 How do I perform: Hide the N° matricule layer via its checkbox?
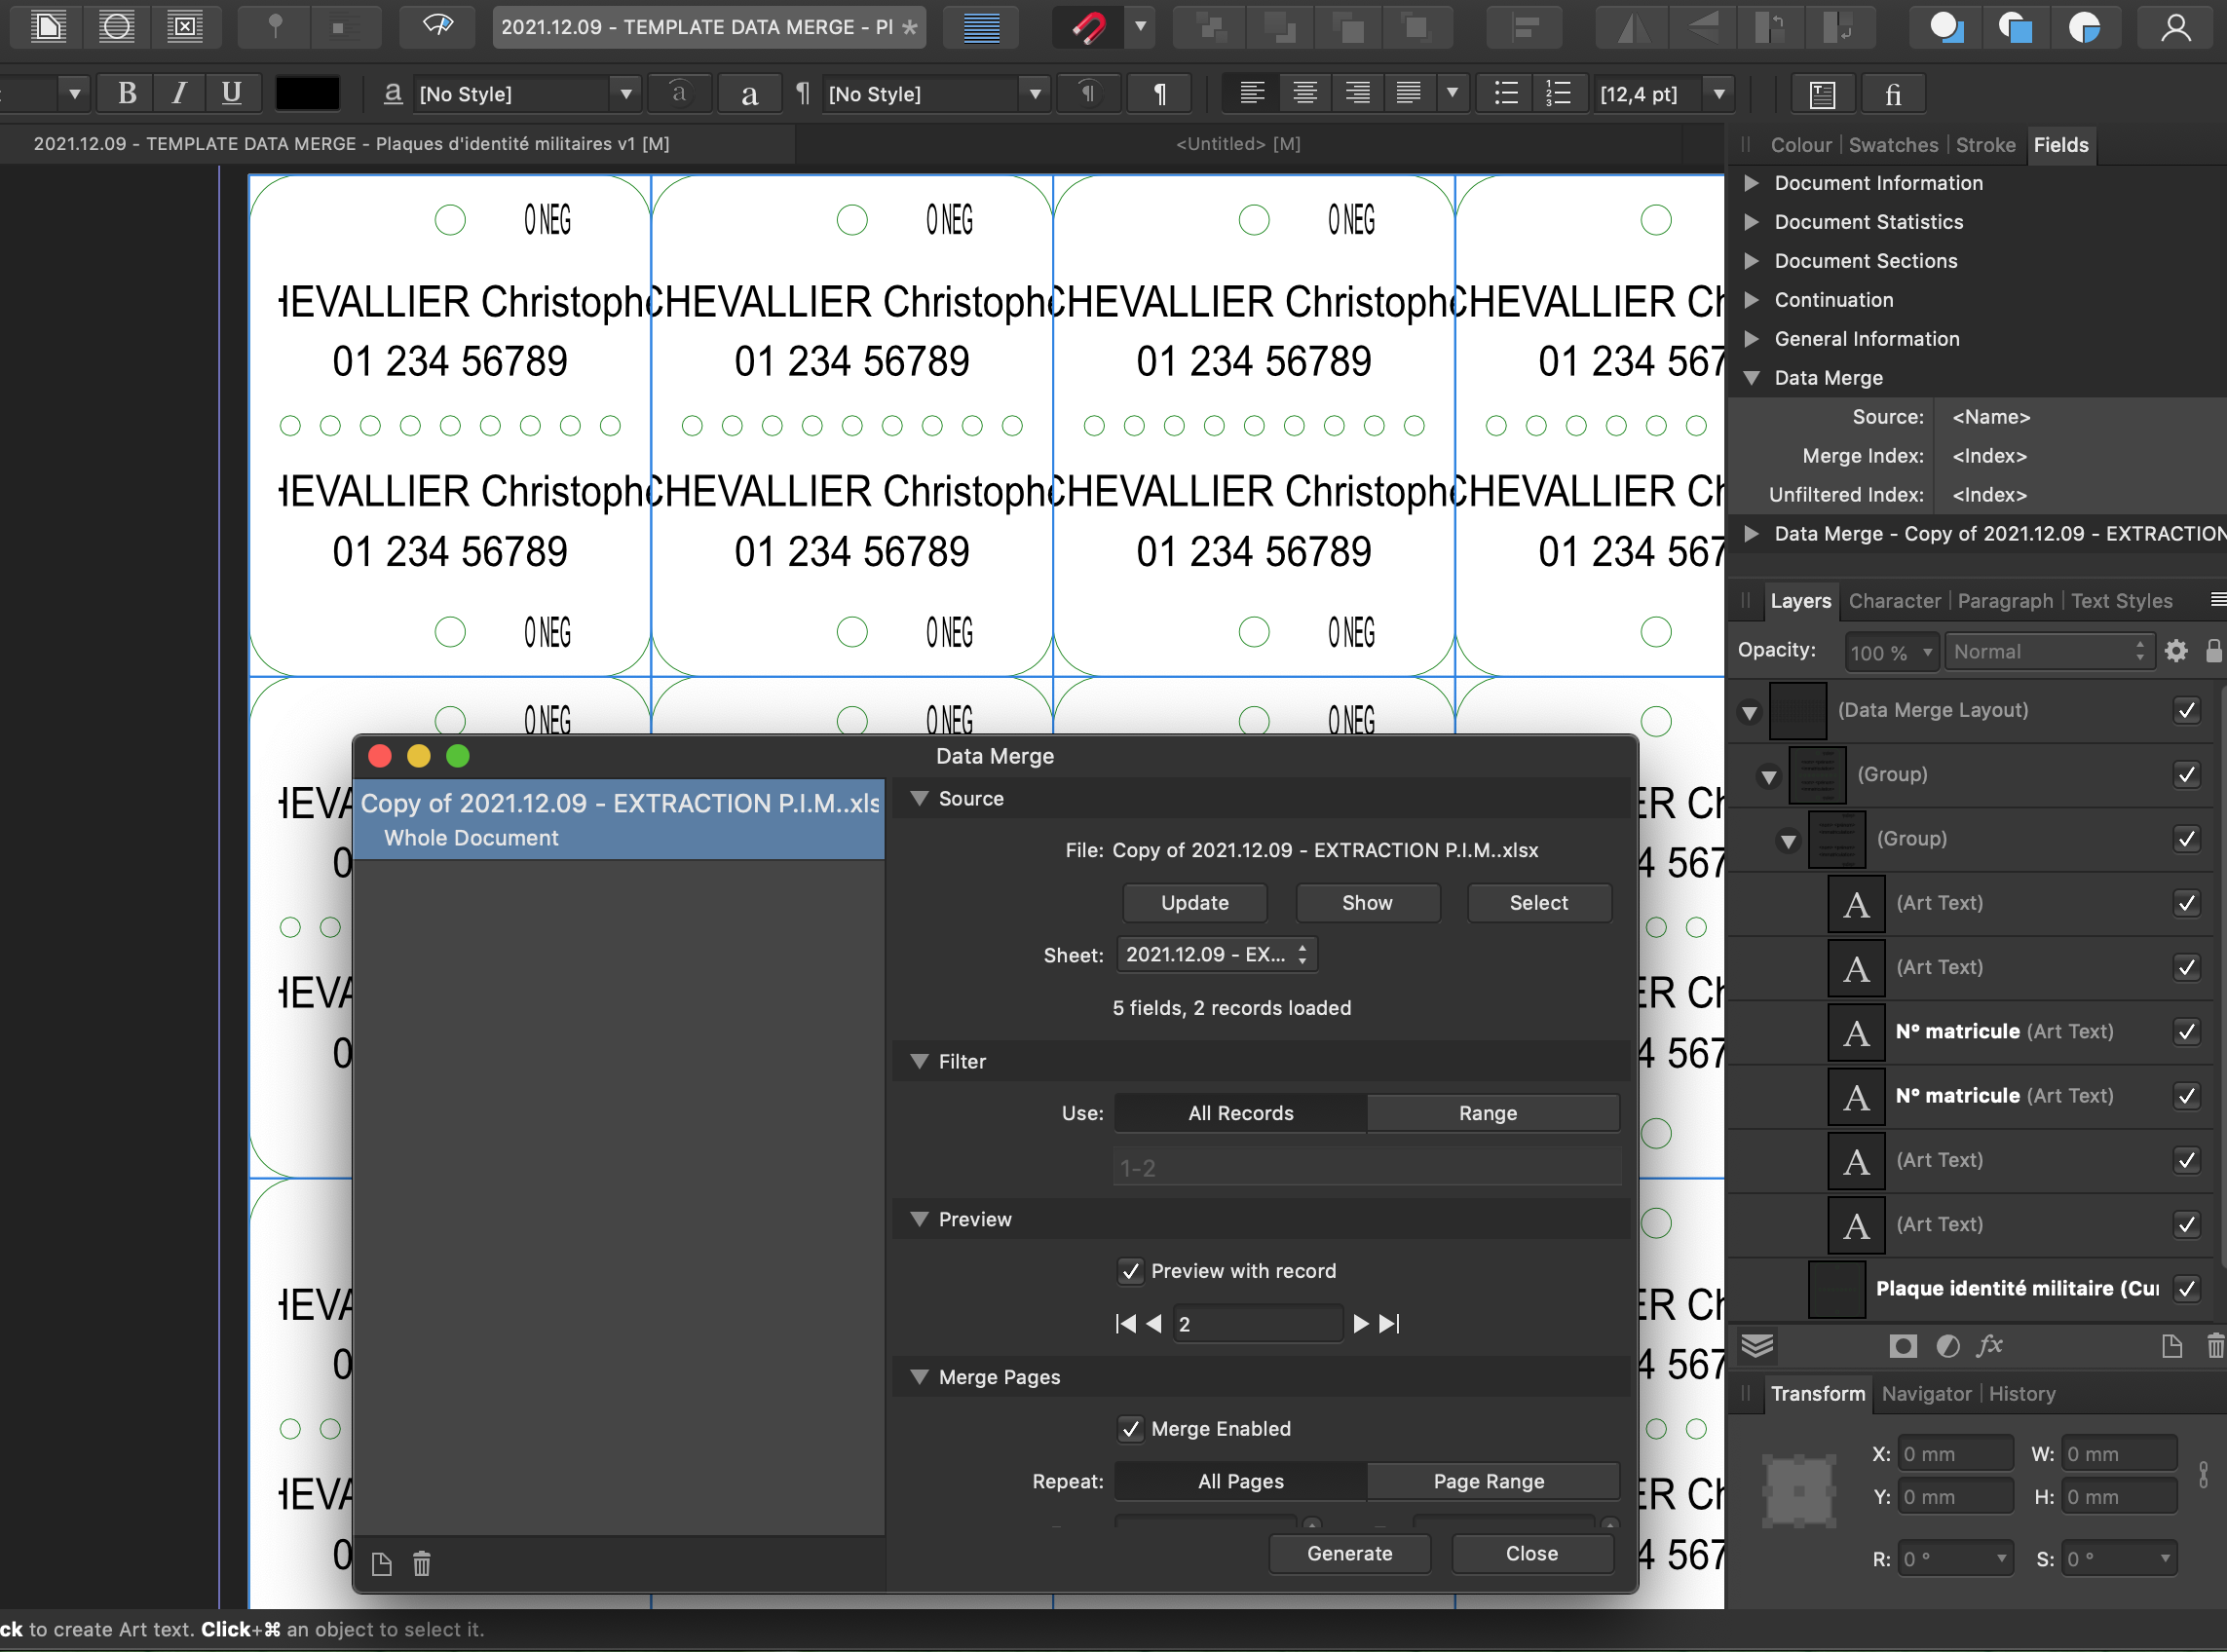pyautogui.click(x=2186, y=1032)
